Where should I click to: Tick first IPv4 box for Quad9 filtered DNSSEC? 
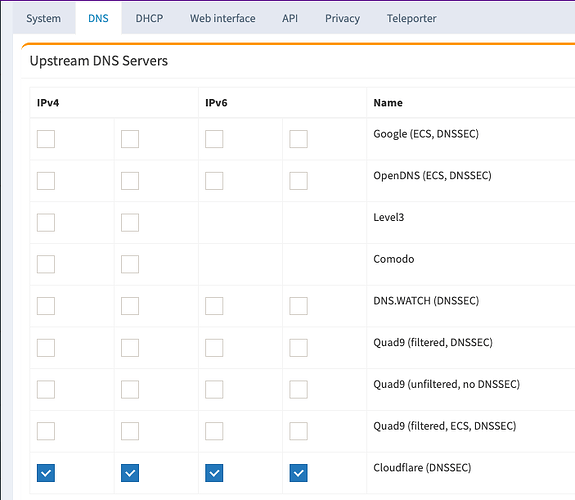click(46, 348)
